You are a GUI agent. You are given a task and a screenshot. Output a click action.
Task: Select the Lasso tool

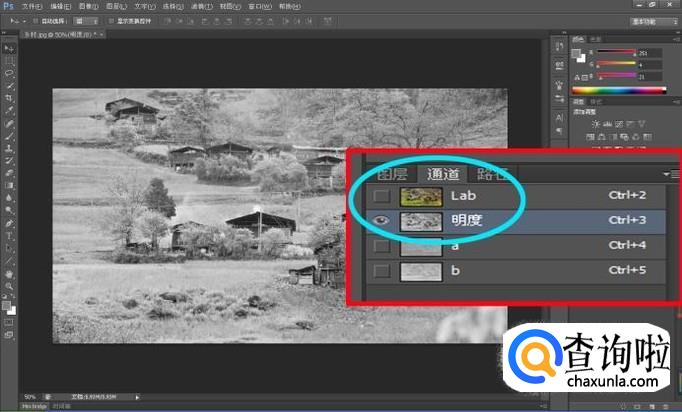(x=9, y=73)
